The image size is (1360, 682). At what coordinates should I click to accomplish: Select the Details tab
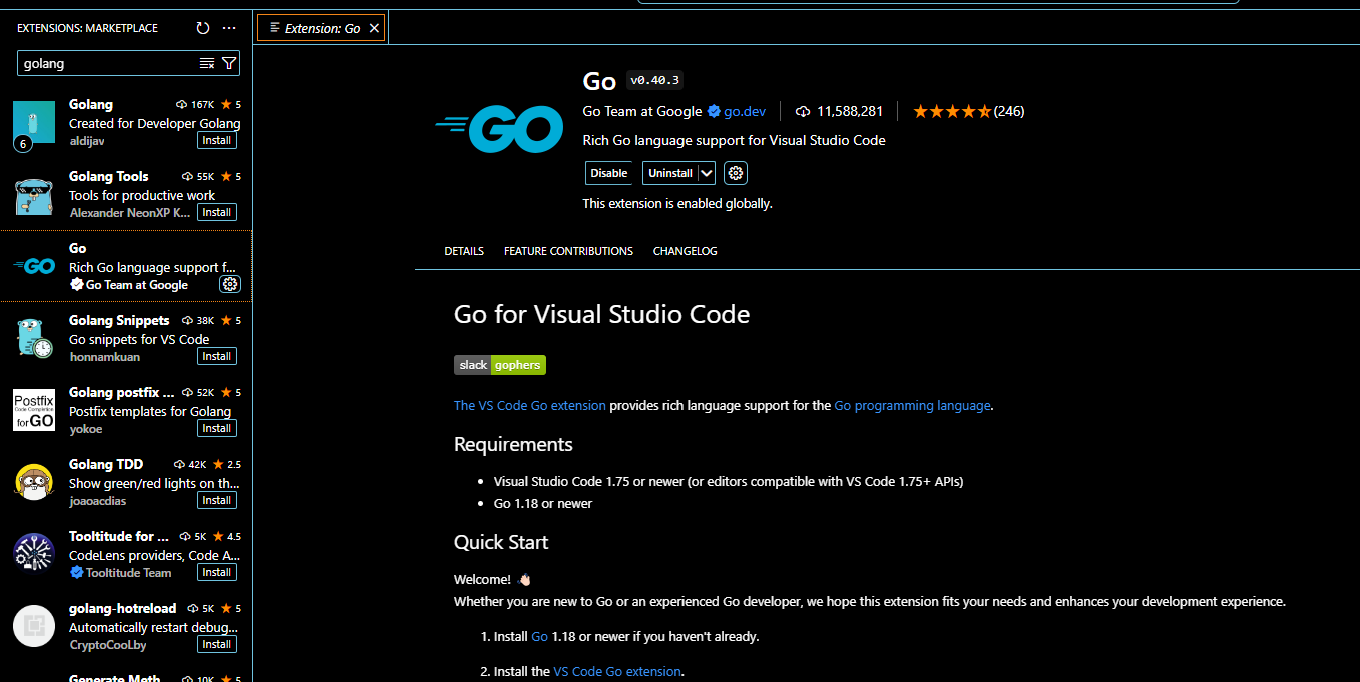464,251
